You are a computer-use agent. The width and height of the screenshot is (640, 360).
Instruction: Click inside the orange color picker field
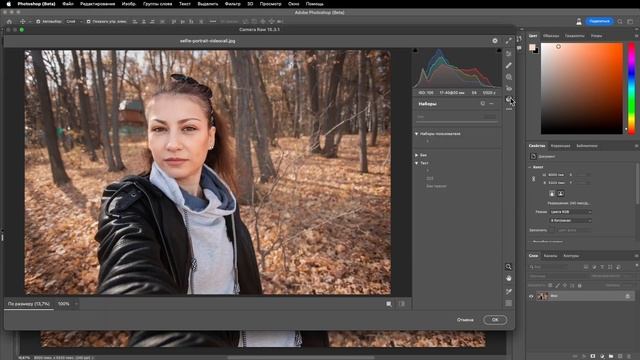click(x=582, y=88)
